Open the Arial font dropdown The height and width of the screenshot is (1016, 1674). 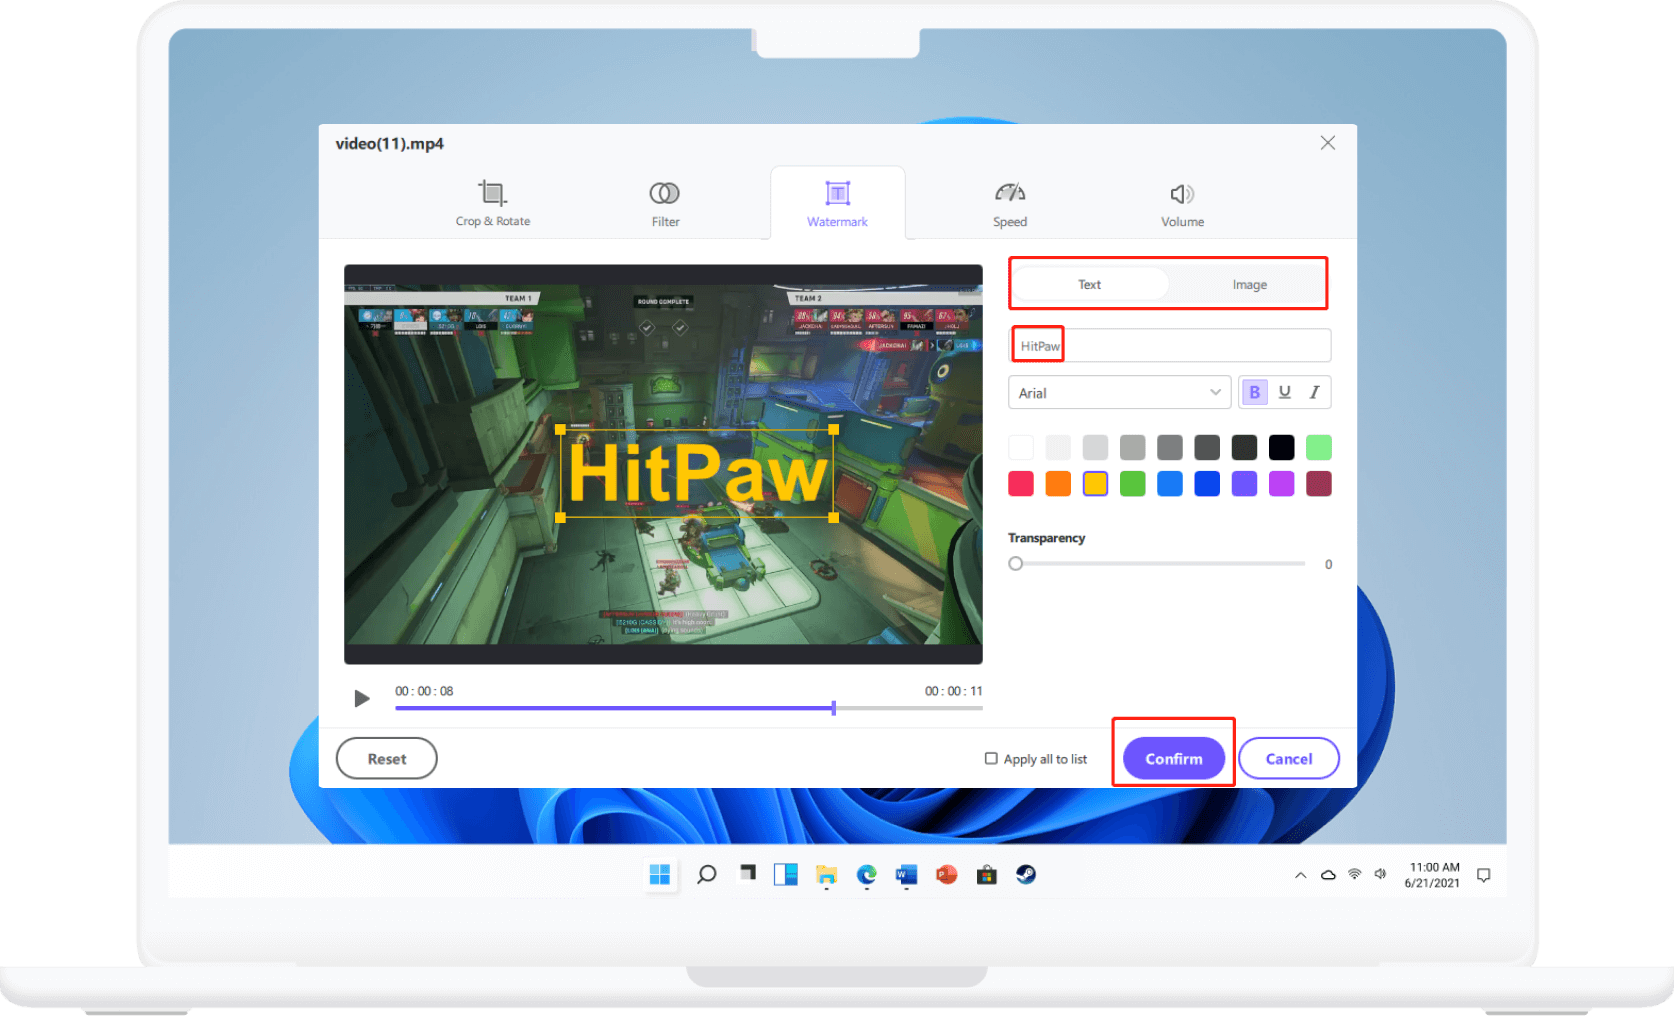[1119, 393]
